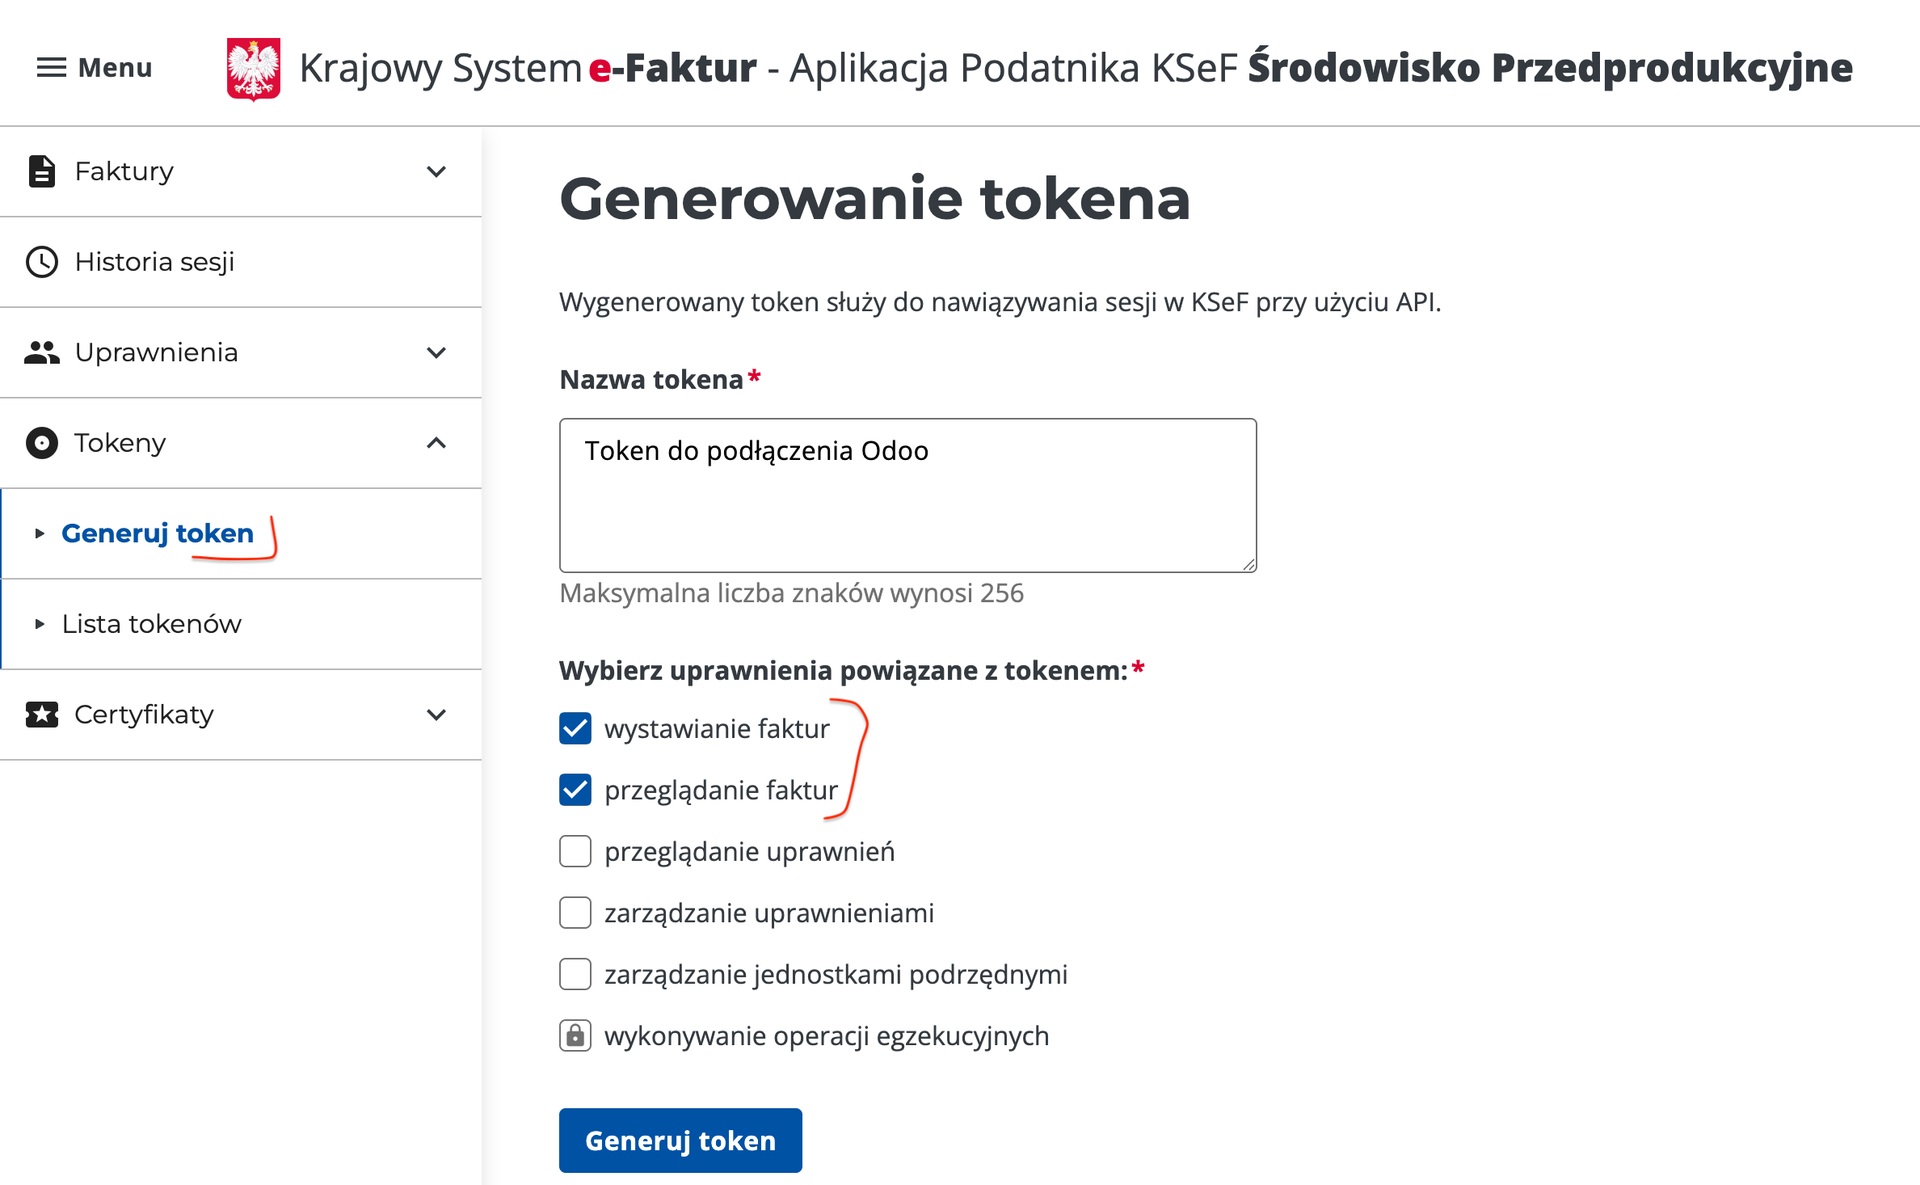Click the Polish eagle emblem logo
1920x1185 pixels.
(x=253, y=69)
